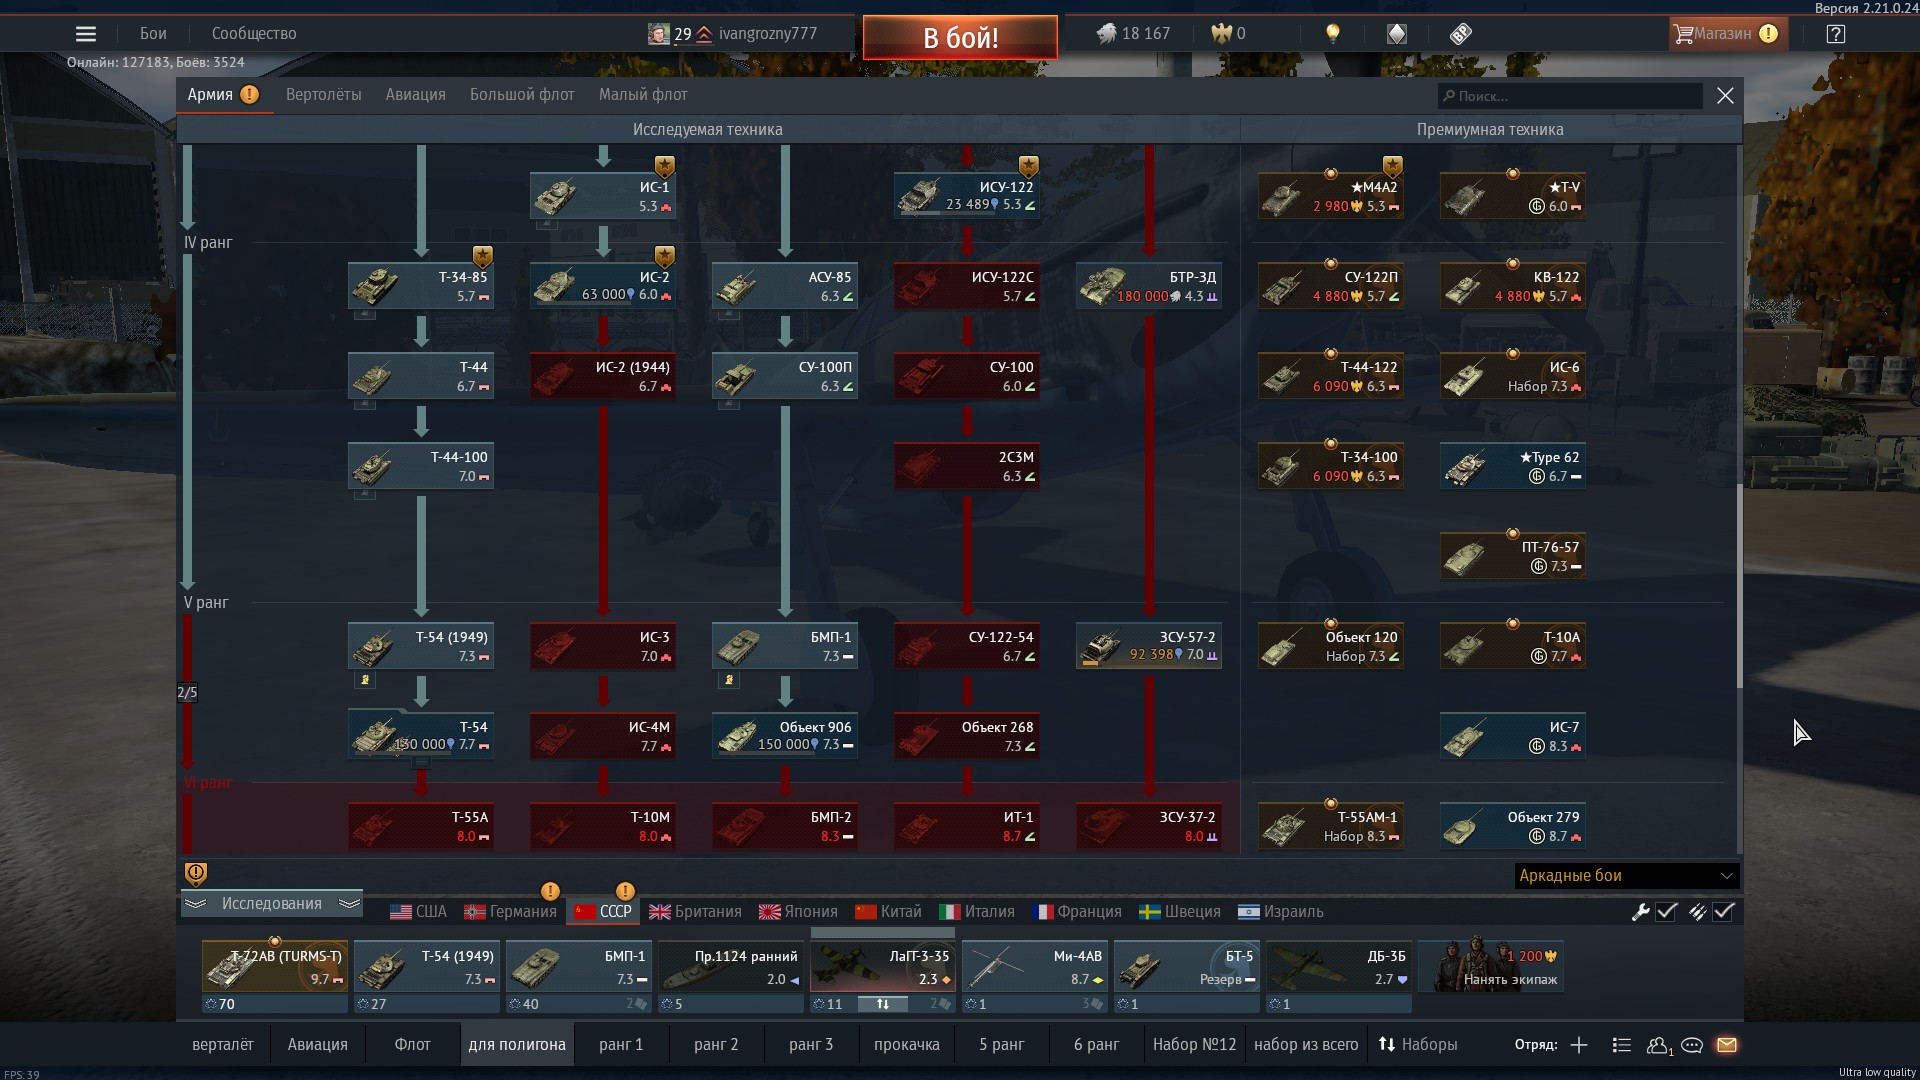The width and height of the screenshot is (1920, 1080).
Task: Click the shield warning icon below research tree
Action: coord(196,874)
